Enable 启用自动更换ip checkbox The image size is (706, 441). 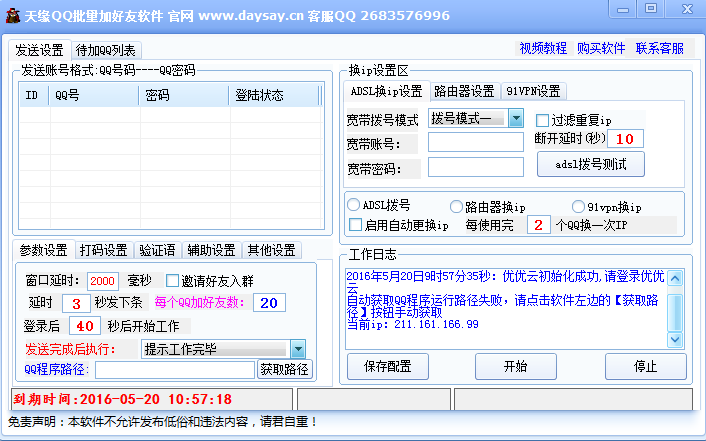click(x=355, y=225)
